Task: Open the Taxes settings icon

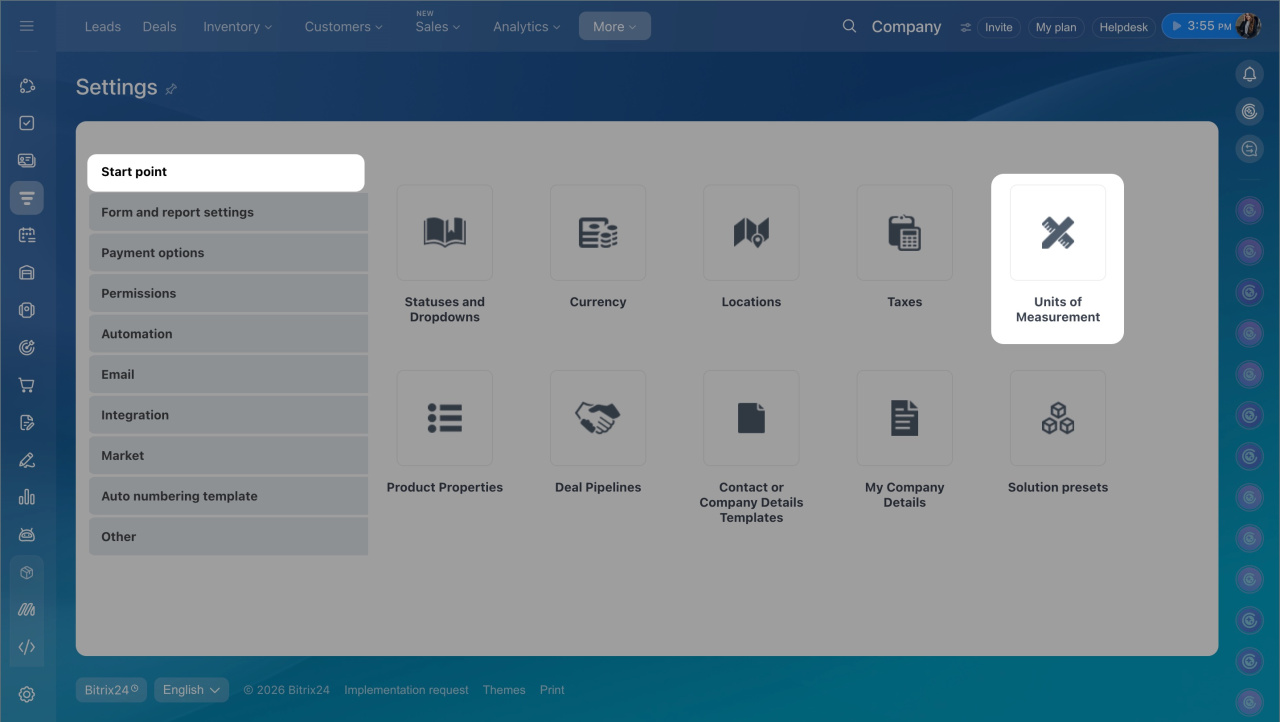Action: click(x=904, y=233)
